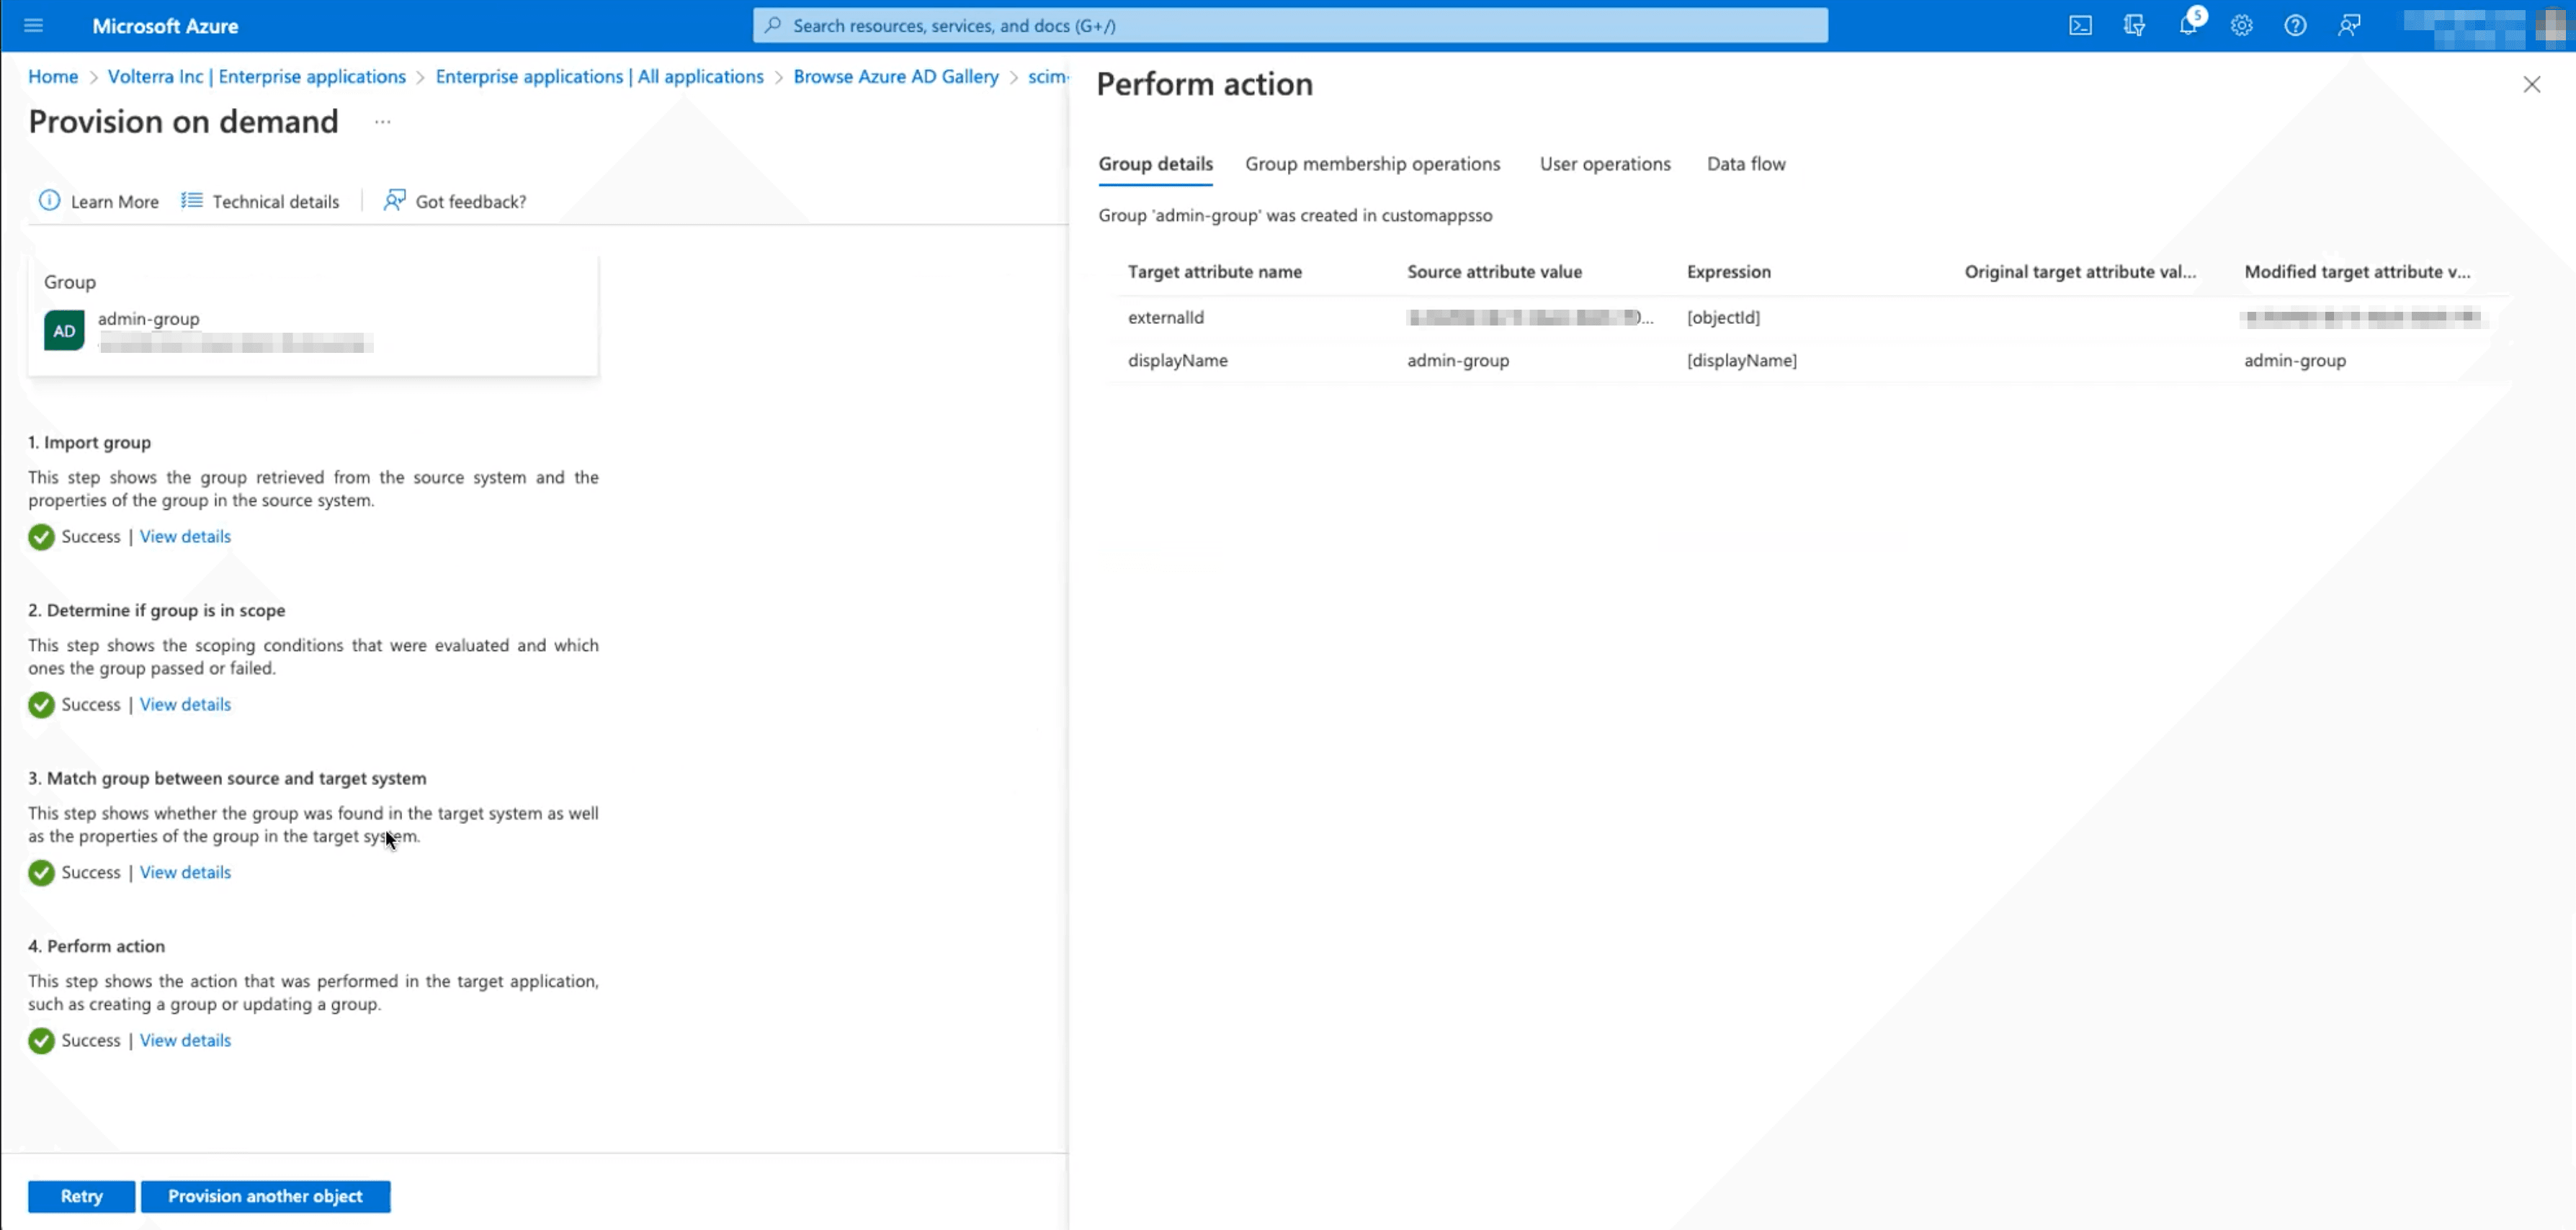Click the Learn More info icon
The width and height of the screenshot is (2576, 1230).
[x=49, y=201]
